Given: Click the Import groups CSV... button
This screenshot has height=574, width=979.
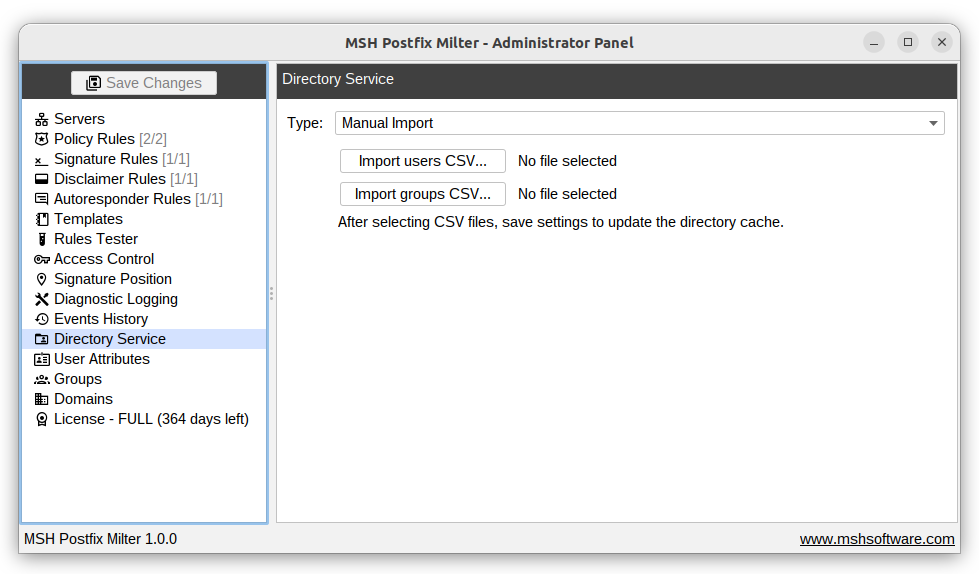Looking at the screenshot, I should (423, 194).
